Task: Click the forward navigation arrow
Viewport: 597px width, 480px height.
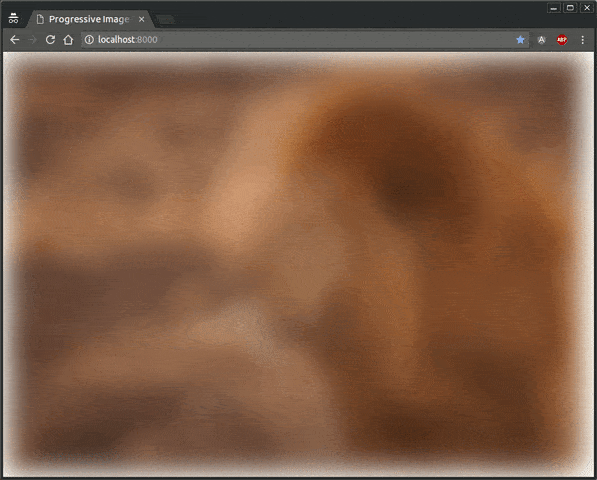Action: (33, 40)
